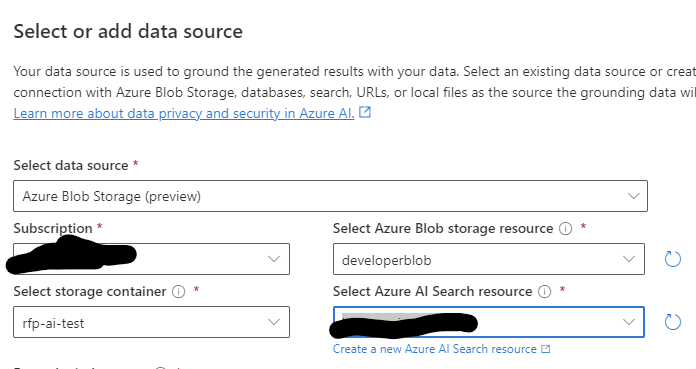Refresh the Azure Blob storage resource list
The width and height of the screenshot is (696, 369).
point(672,259)
